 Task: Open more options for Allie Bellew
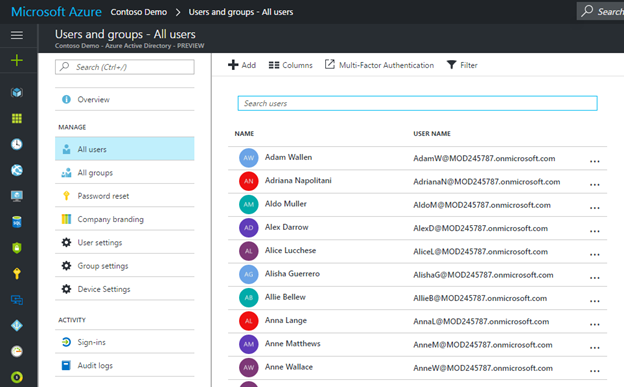[595, 301]
